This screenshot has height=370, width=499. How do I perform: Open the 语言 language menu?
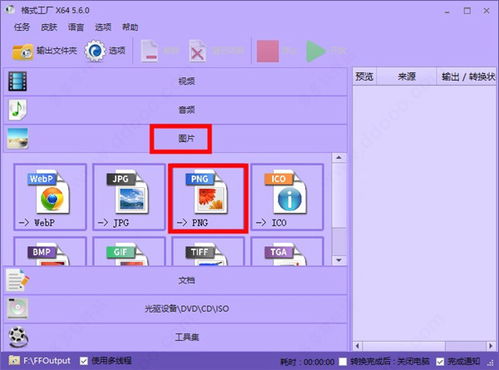click(76, 27)
